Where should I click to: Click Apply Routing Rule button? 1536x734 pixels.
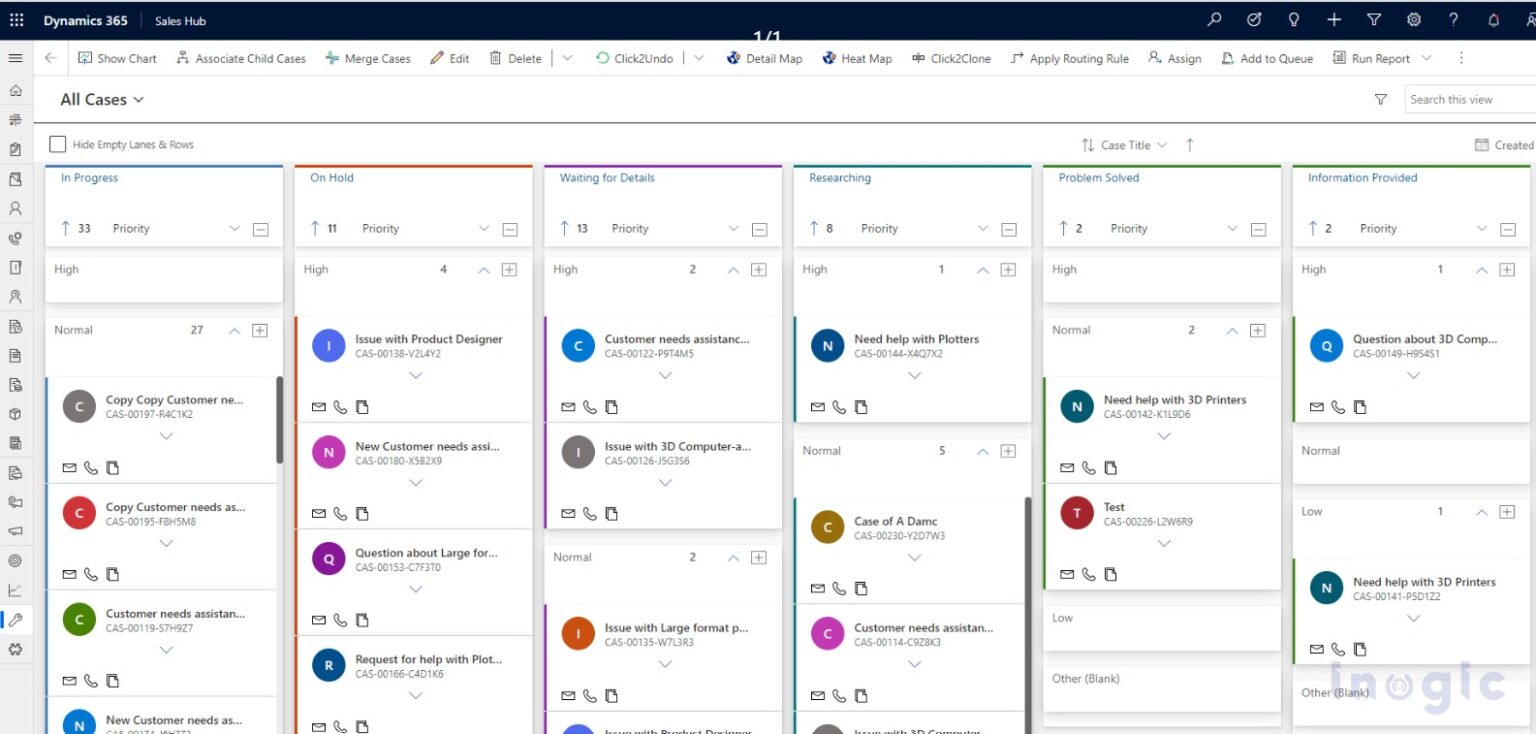tap(1069, 58)
